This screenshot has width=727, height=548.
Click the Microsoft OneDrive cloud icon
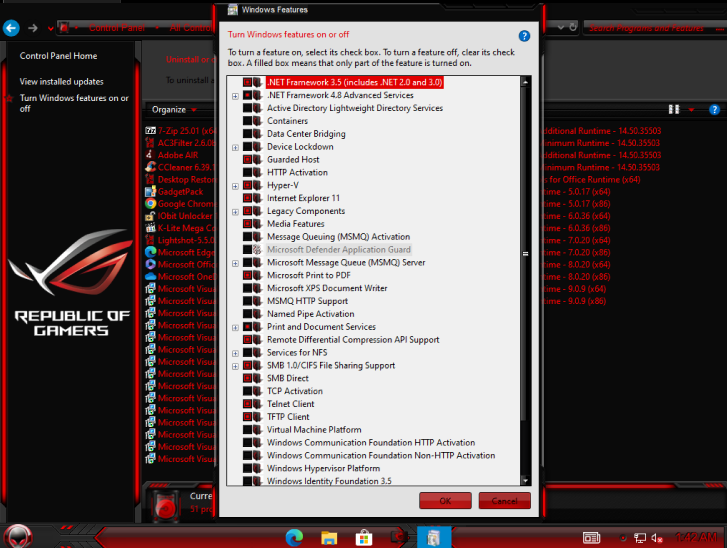pyautogui.click(x=150, y=276)
